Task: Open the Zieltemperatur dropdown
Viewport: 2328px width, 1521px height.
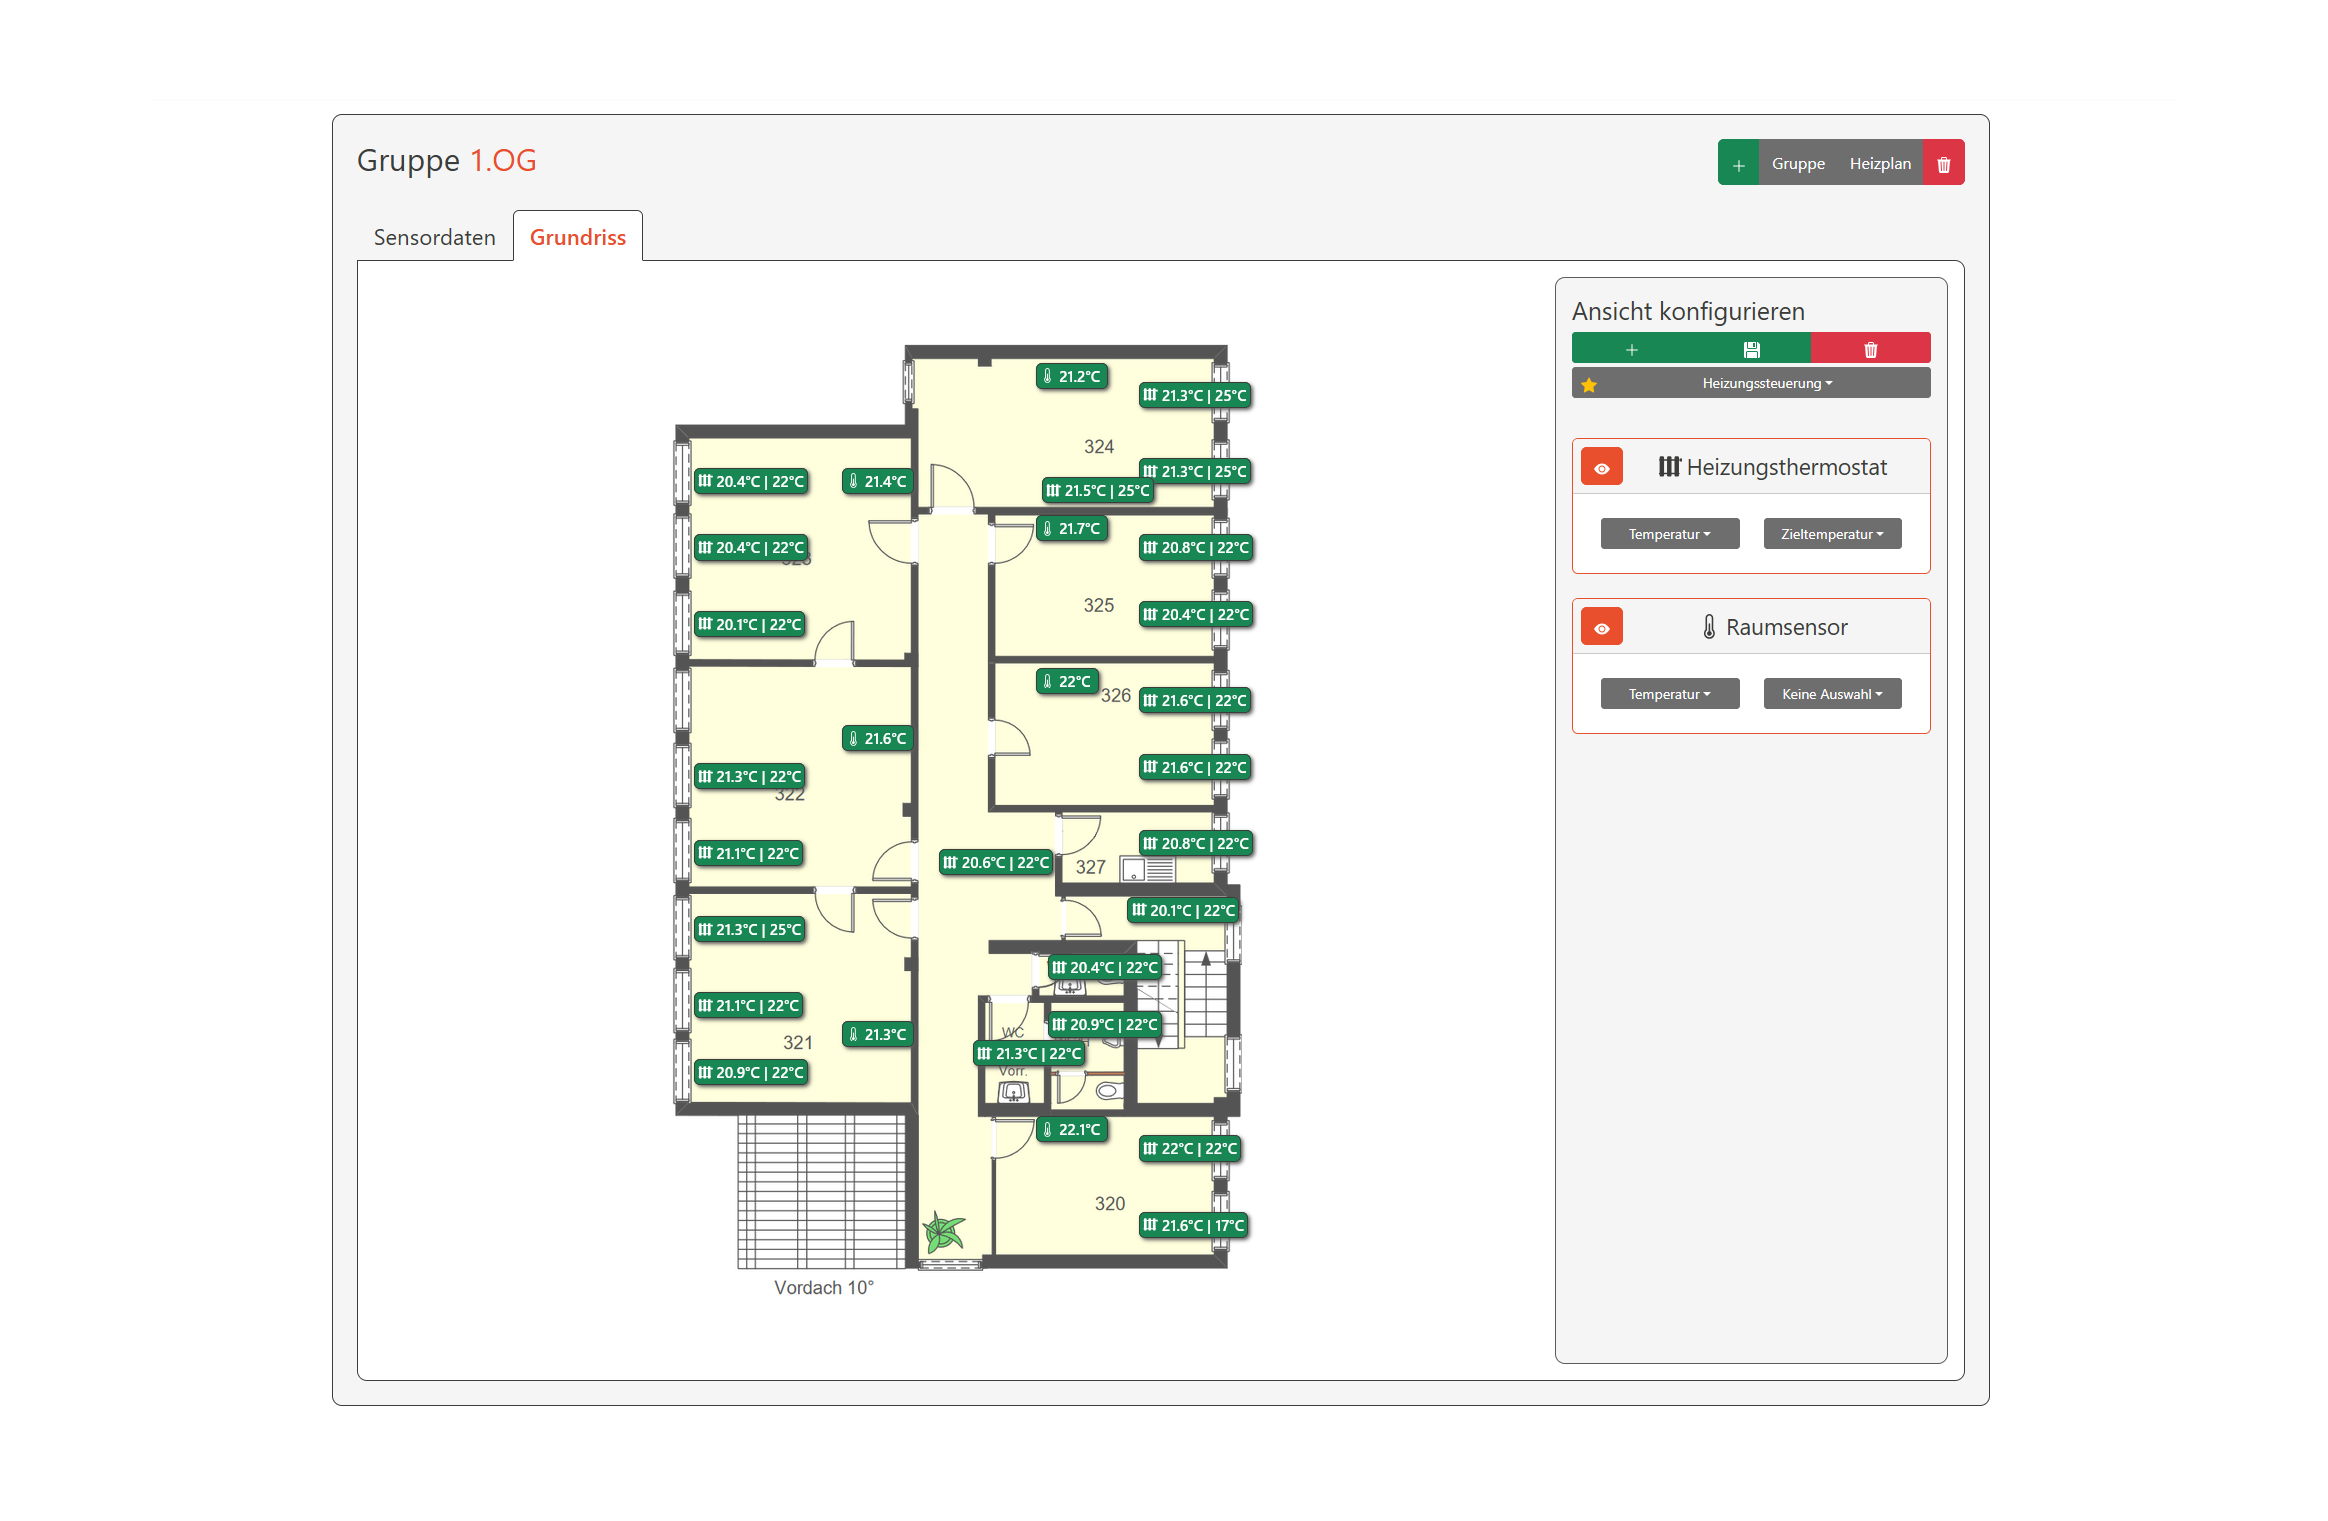Action: click(1831, 534)
